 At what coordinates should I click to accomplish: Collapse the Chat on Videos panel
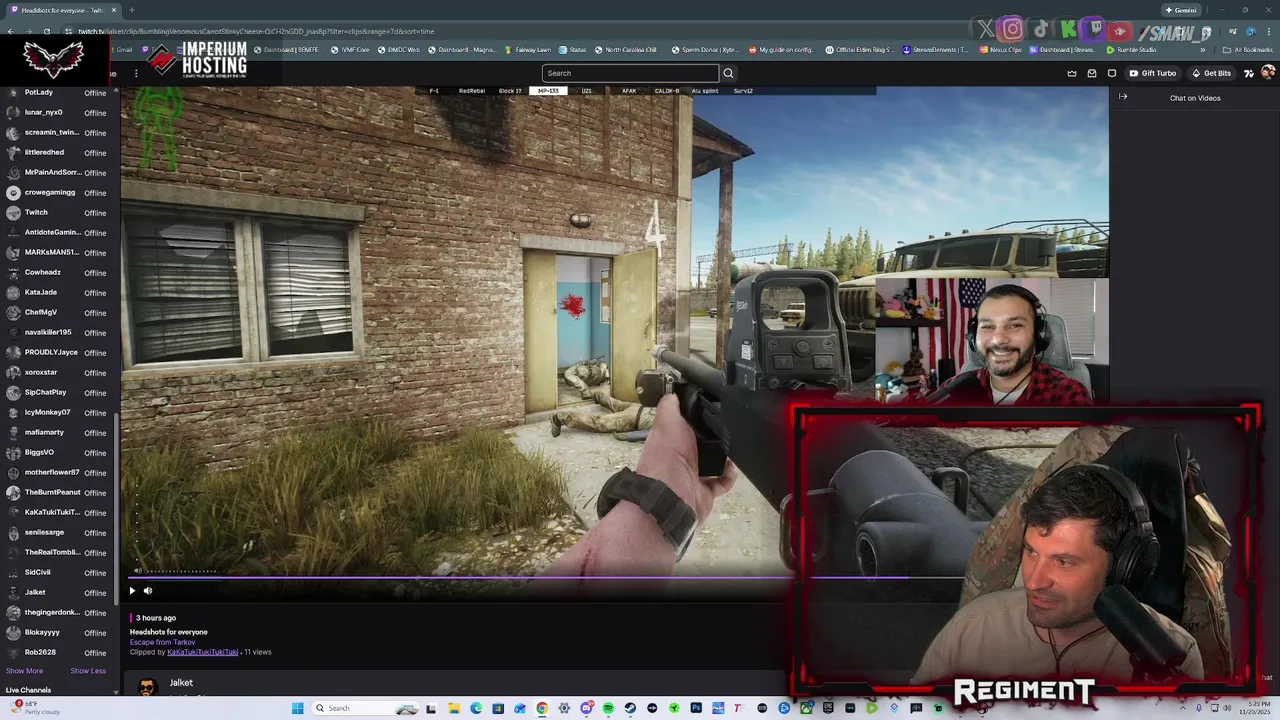pyautogui.click(x=1123, y=97)
